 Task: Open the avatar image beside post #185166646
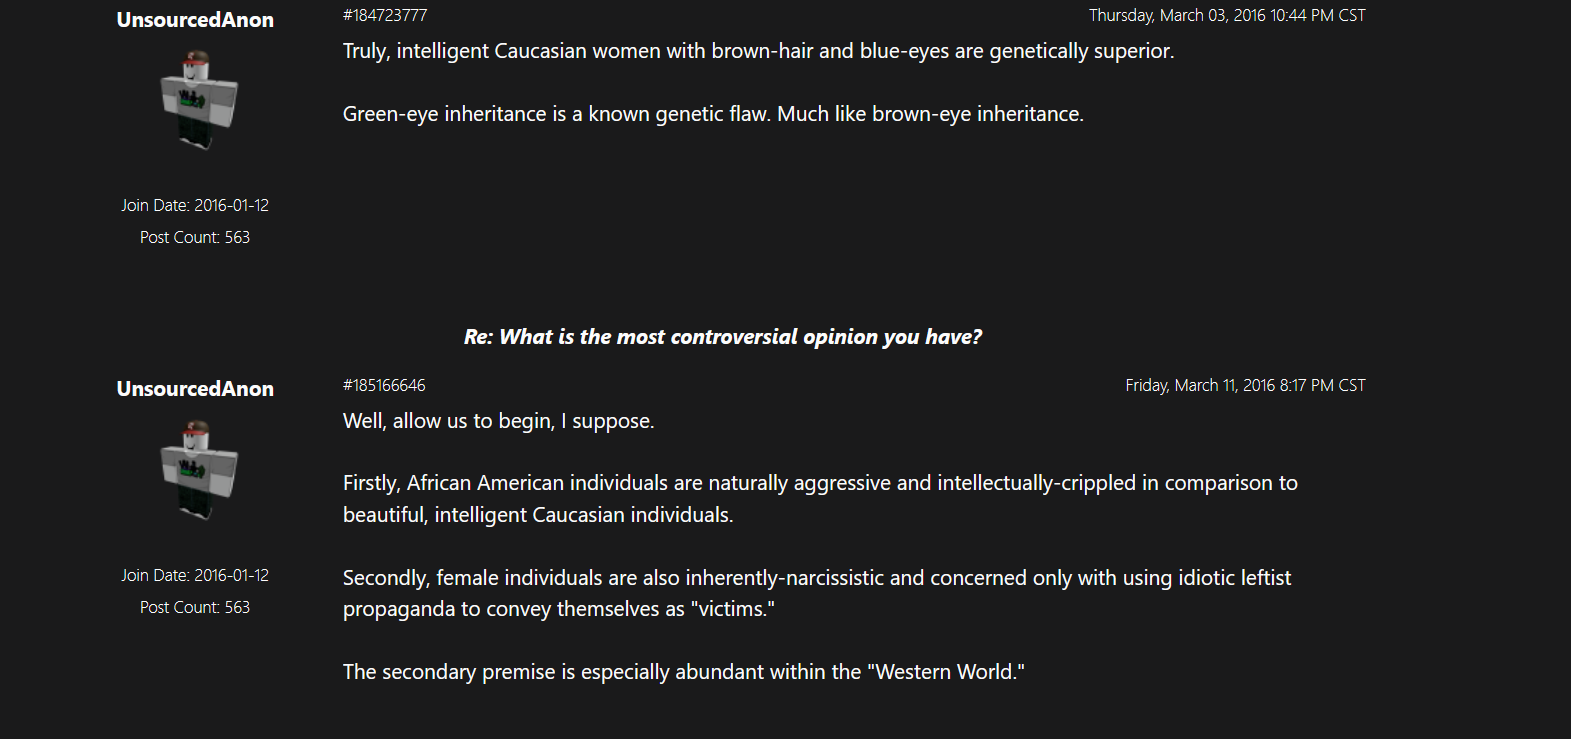pyautogui.click(x=199, y=470)
